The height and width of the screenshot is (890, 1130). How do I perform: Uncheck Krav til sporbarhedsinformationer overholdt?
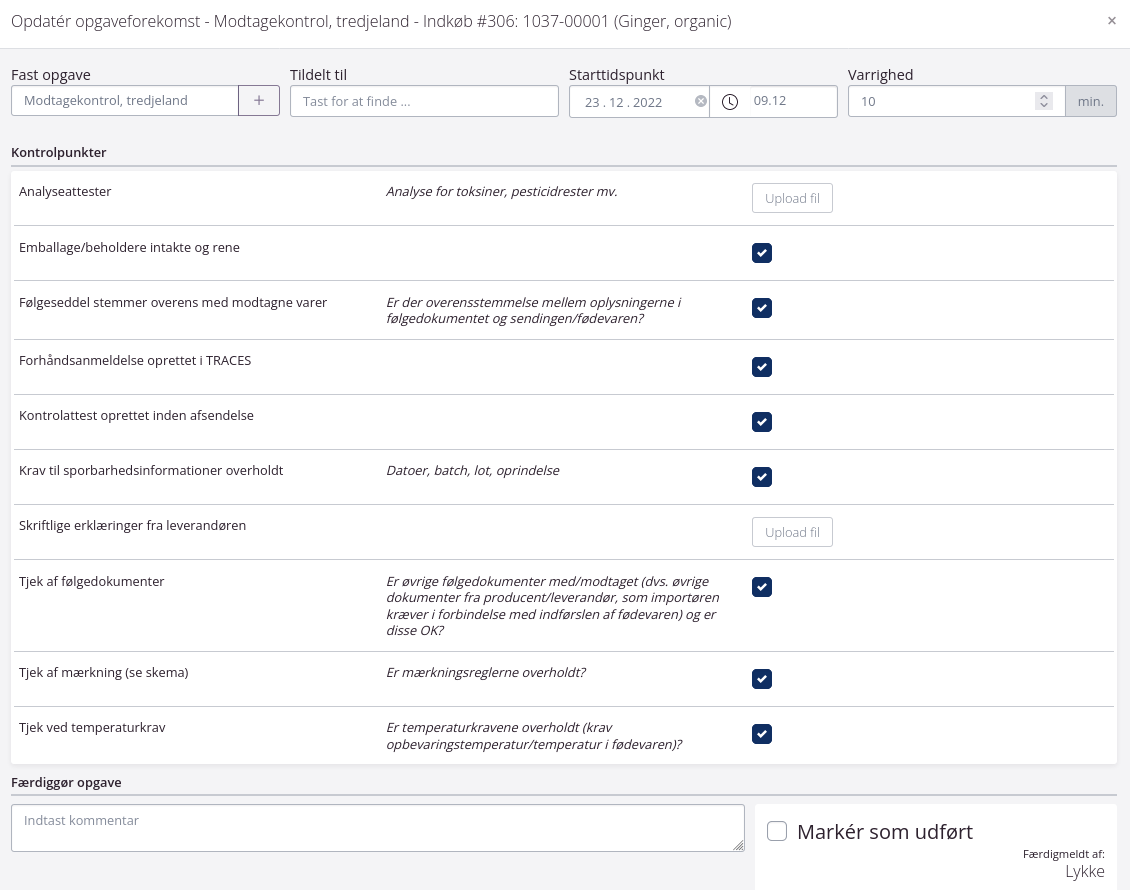coord(762,477)
